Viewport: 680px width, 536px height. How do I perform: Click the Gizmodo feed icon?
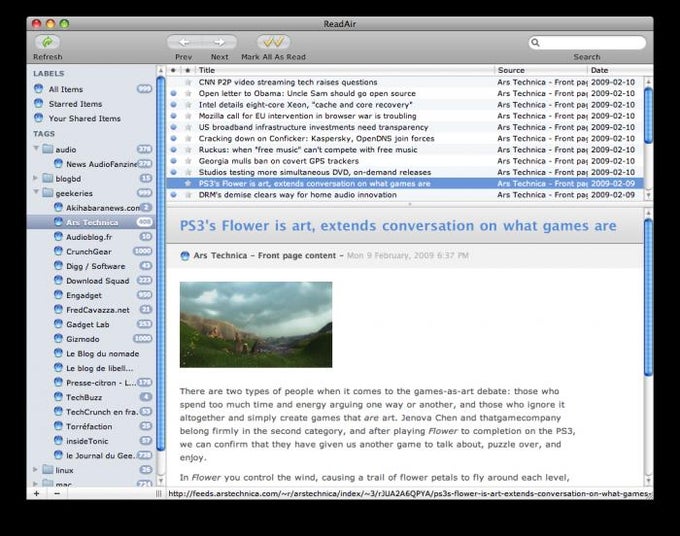pyautogui.click(x=59, y=339)
